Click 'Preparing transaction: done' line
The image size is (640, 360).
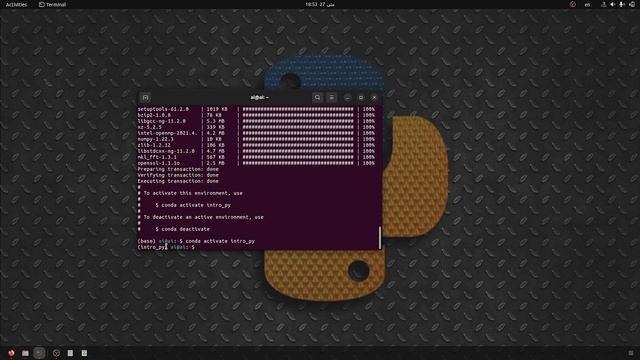pyautogui.click(x=178, y=169)
